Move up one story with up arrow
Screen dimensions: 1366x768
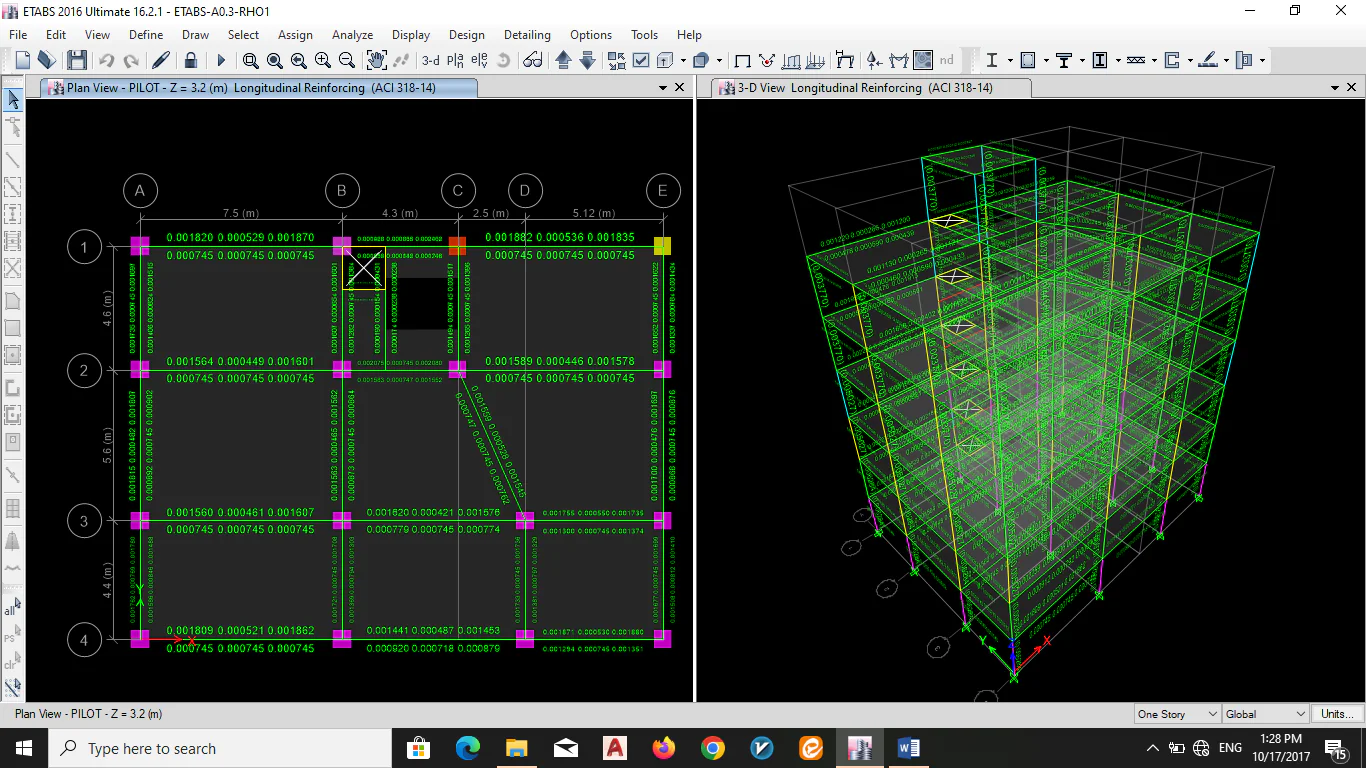(563, 60)
